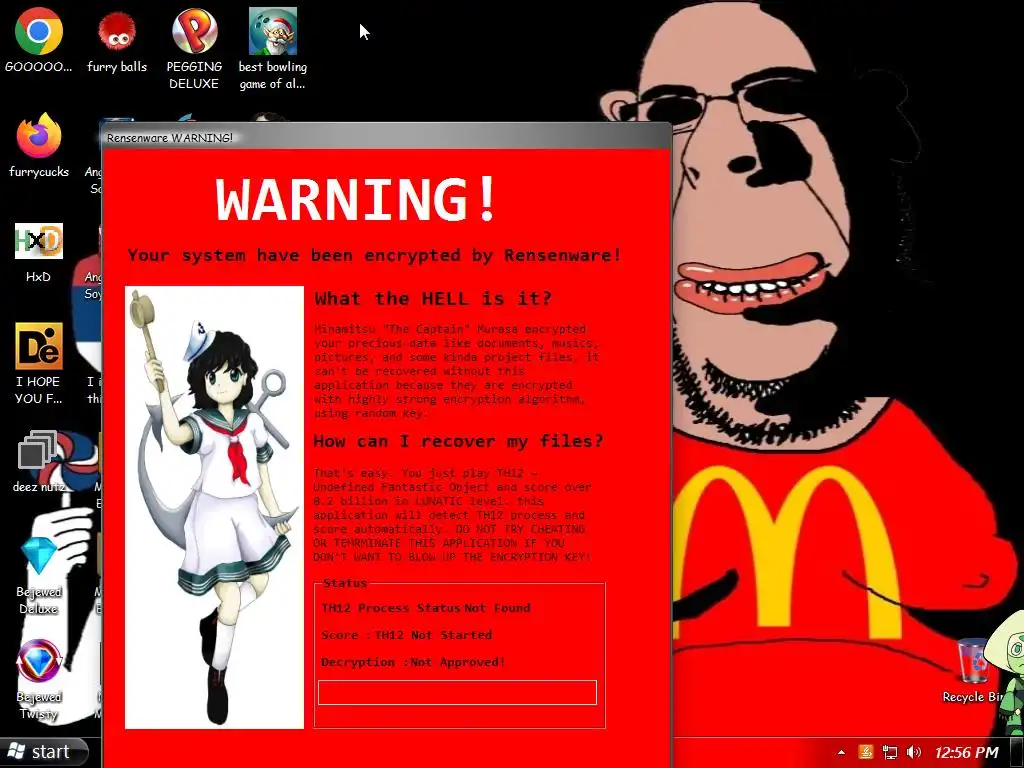The image size is (1024, 768).
Task: Select the Firefox icon labeled furrycucks
Action: coord(39,146)
